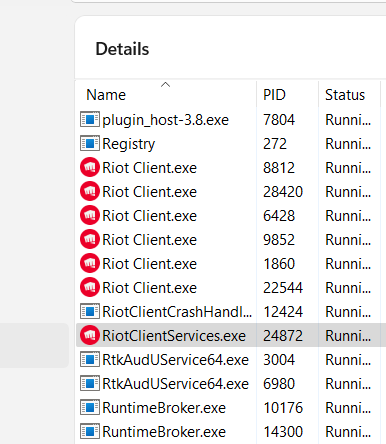Select the RiotClientCrashHandl... process name
This screenshot has width=386, height=444.
pyautogui.click(x=177, y=312)
